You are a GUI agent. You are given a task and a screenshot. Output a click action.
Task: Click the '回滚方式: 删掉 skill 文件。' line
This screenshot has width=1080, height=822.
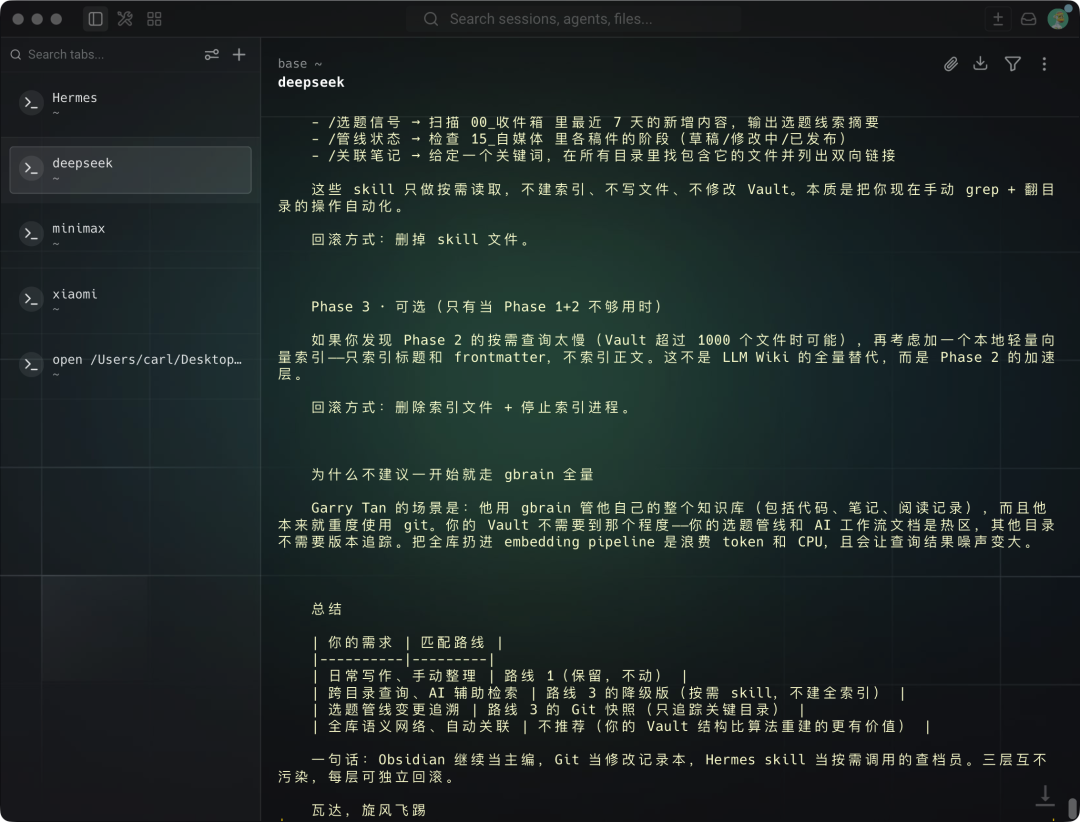[x=420, y=240]
